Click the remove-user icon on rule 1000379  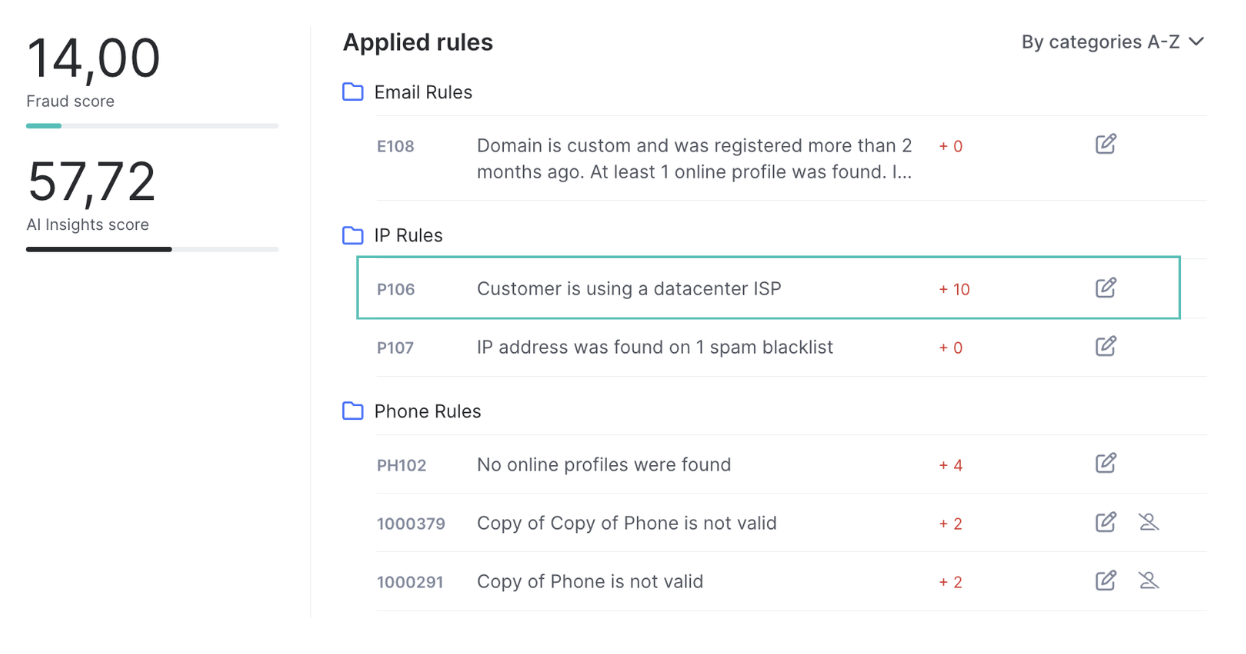(1148, 521)
